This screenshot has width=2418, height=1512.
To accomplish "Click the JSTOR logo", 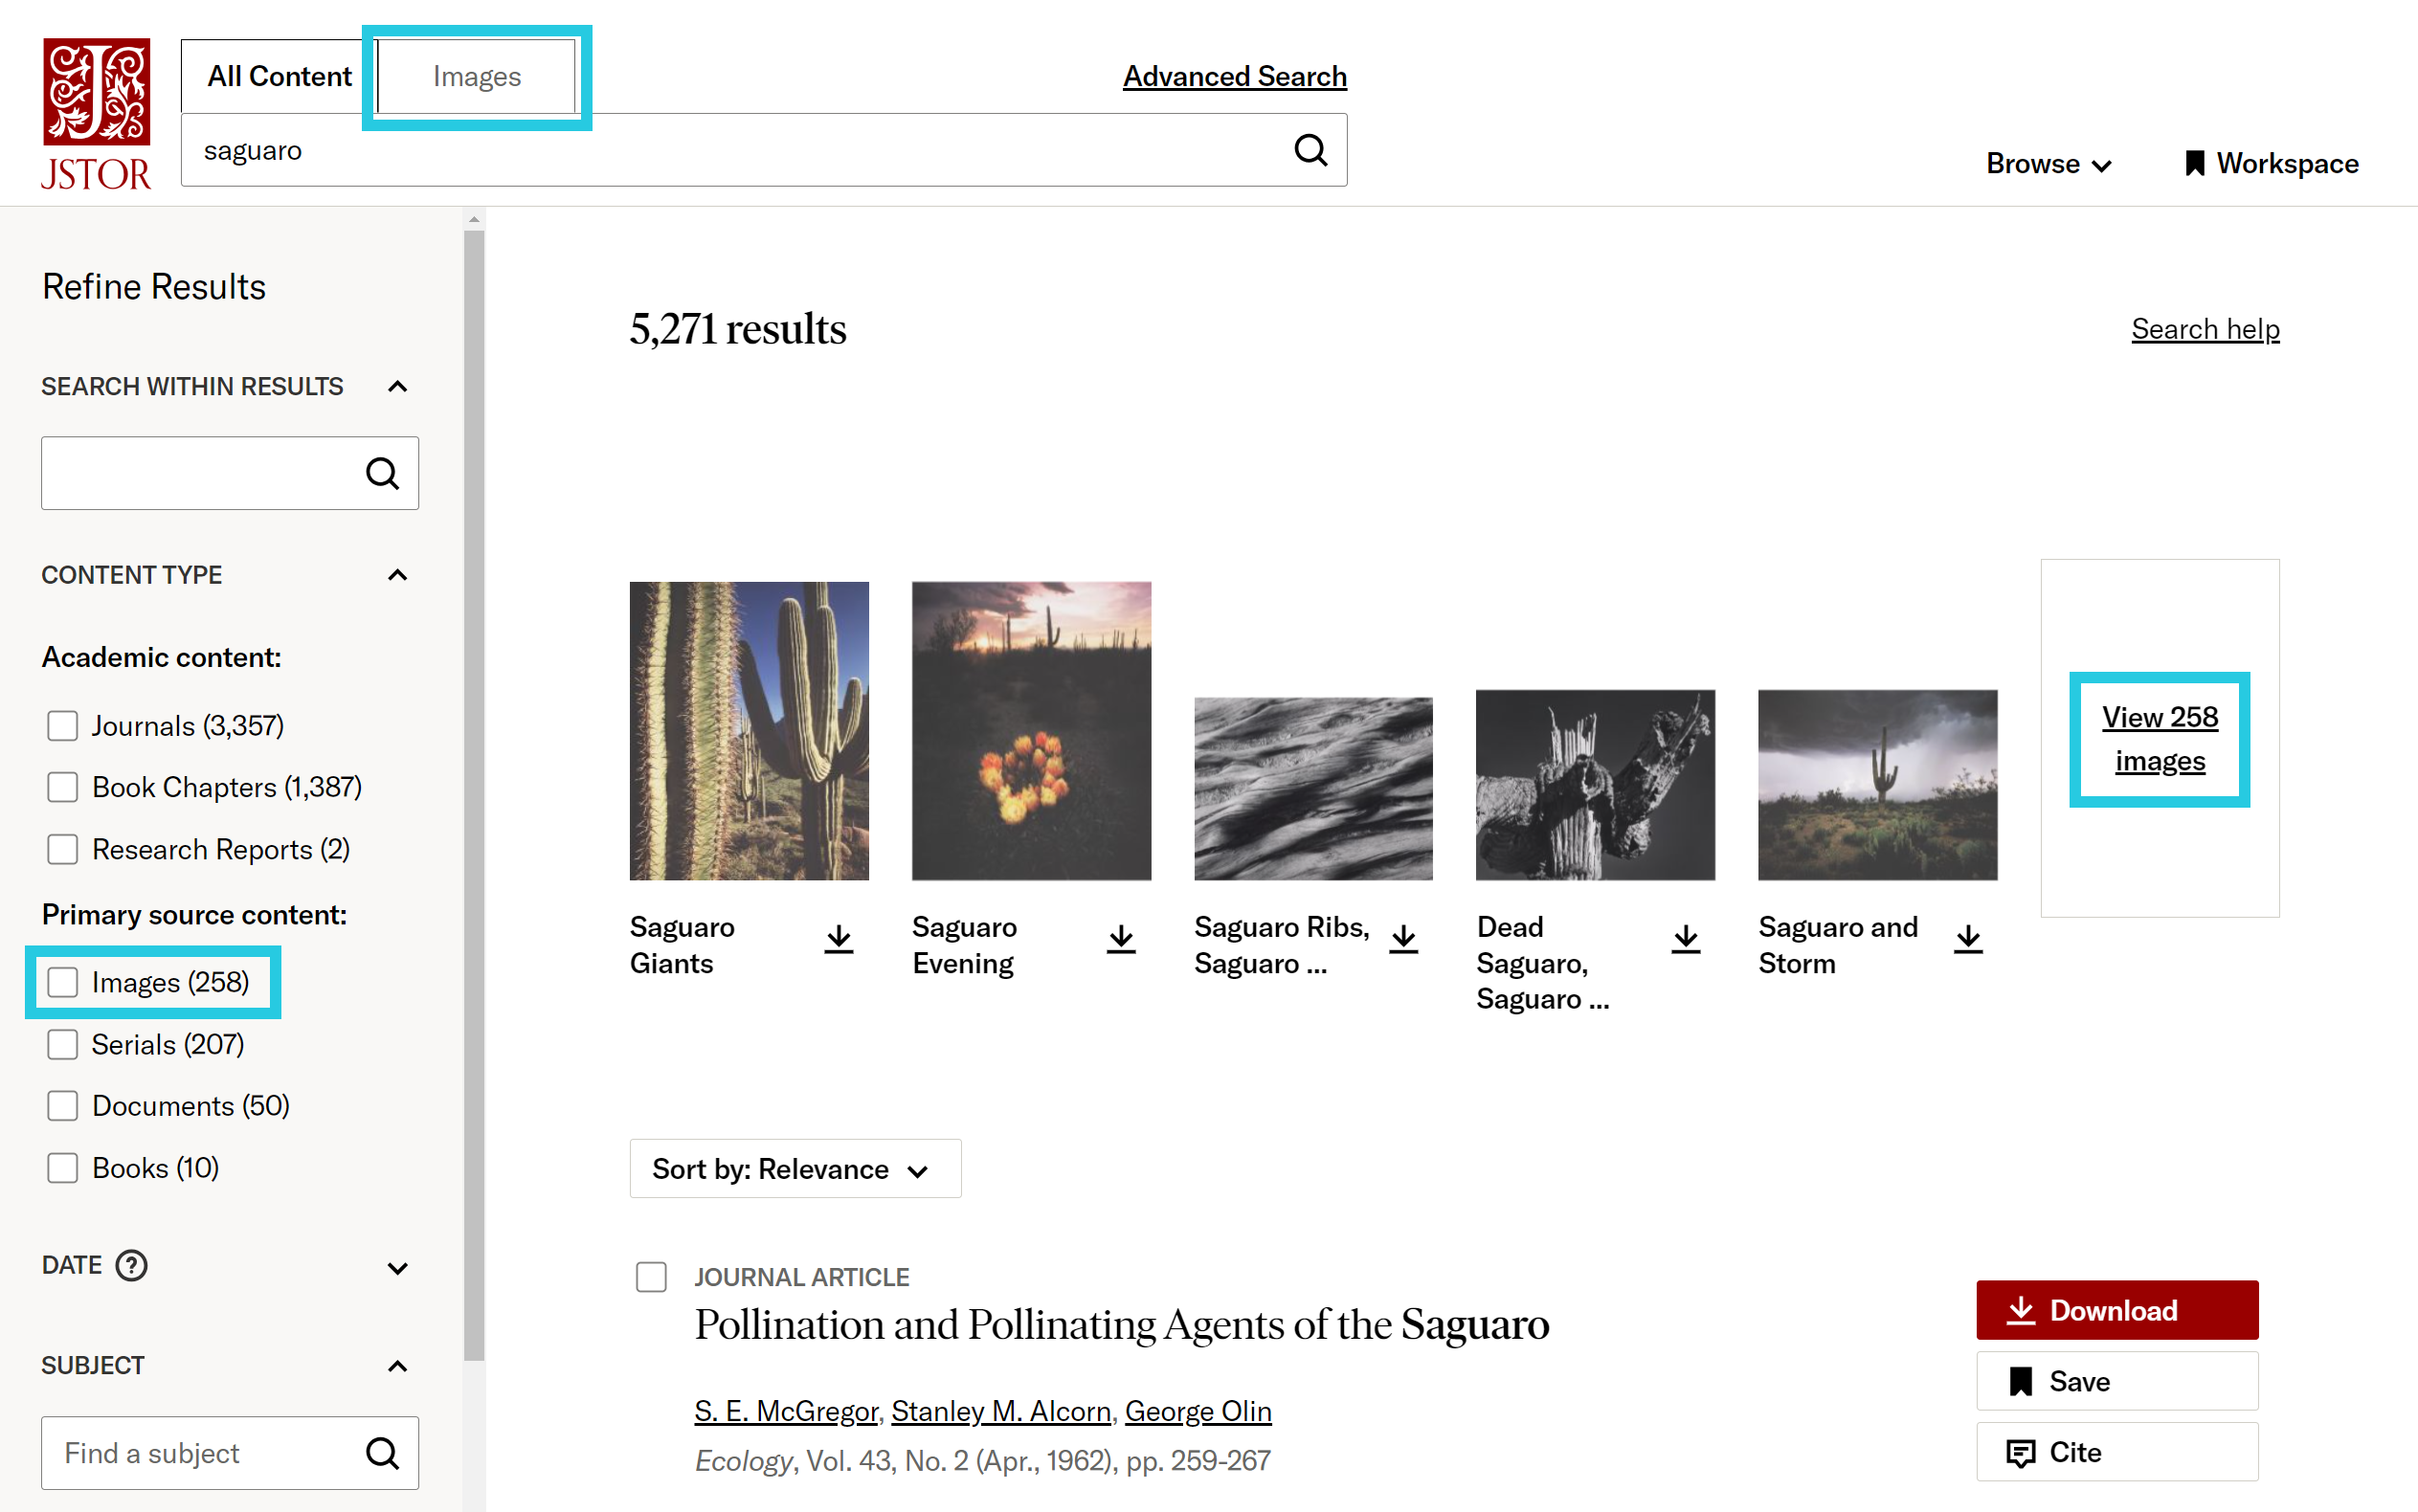I will 96,113.
